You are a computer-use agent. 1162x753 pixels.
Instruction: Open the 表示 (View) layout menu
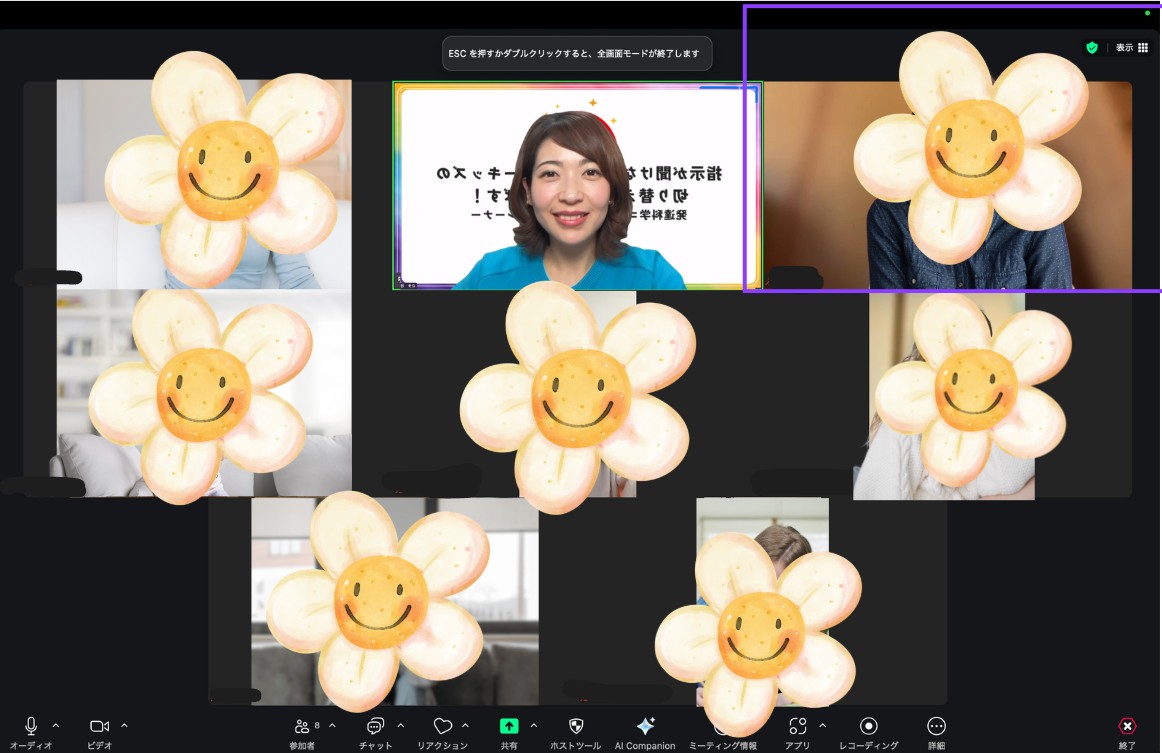[x=1132, y=48]
